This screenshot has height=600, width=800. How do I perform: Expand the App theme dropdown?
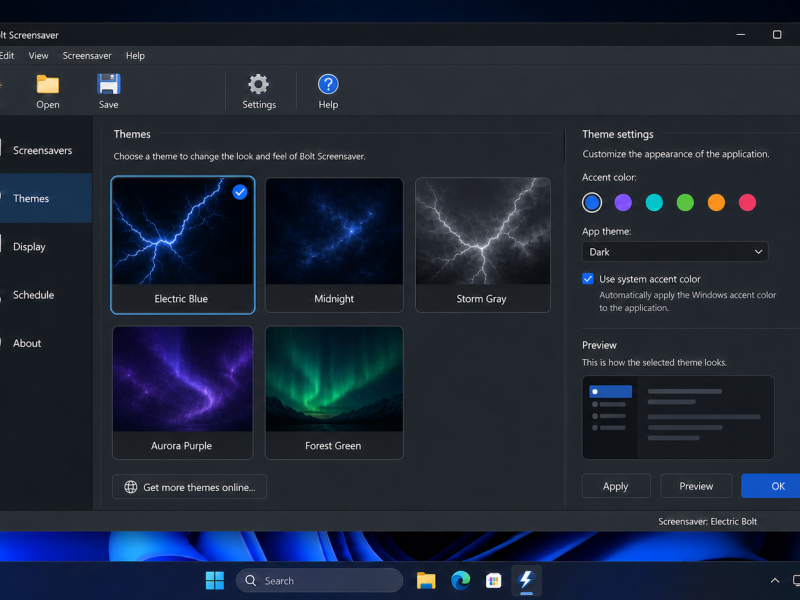click(674, 252)
